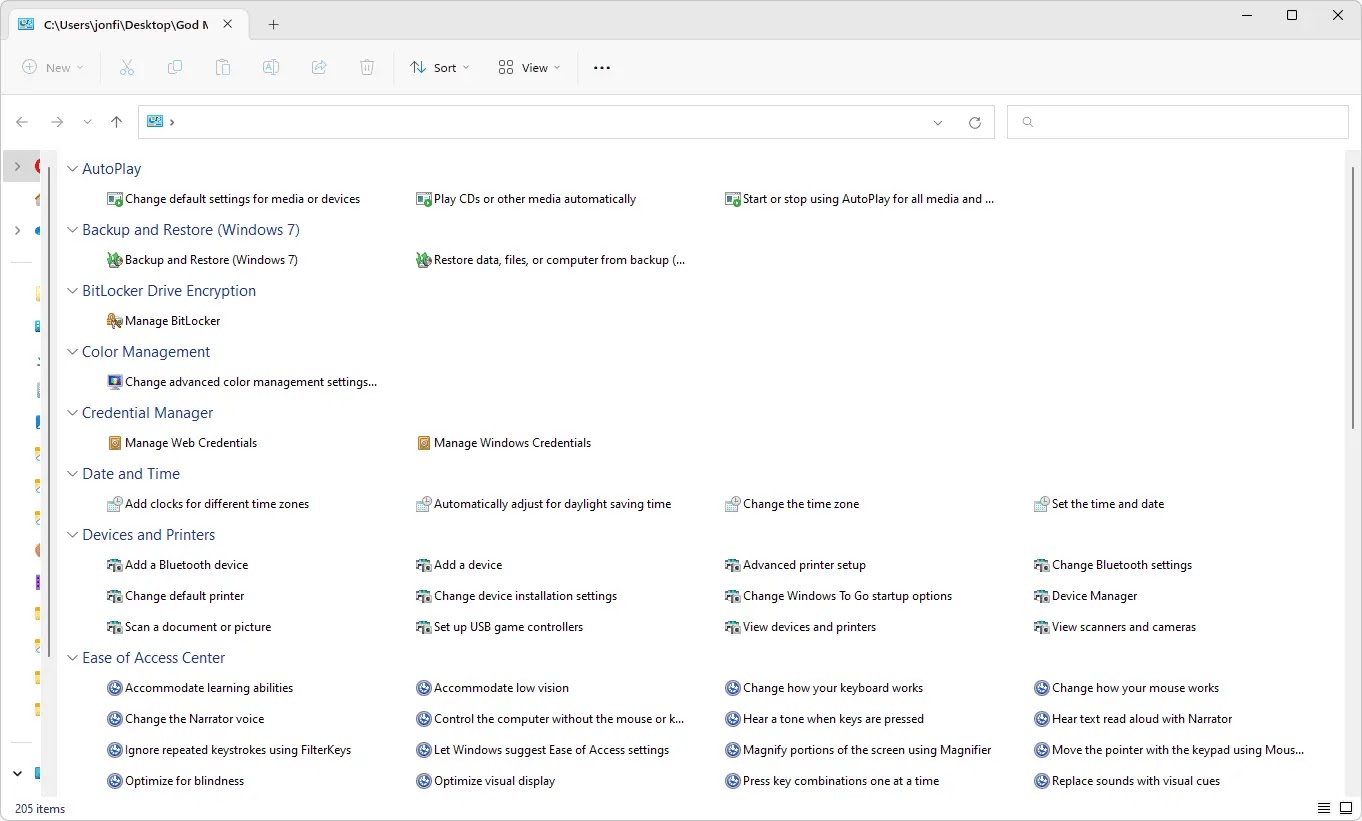Open the Sort dropdown menu
The width and height of the screenshot is (1362, 821).
439,68
